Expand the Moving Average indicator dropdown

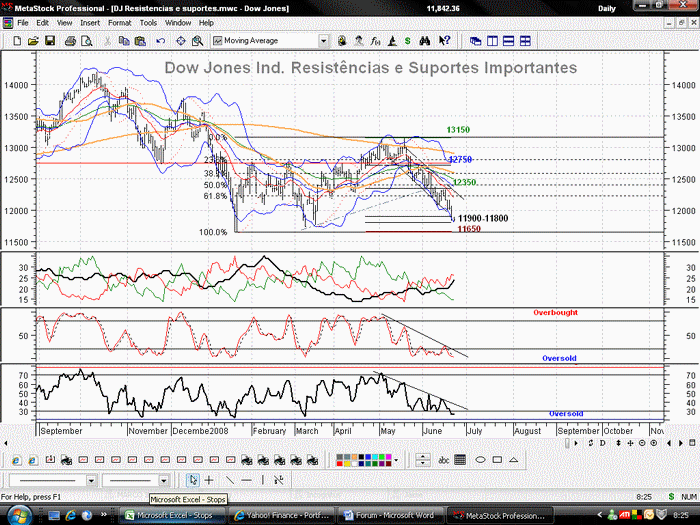(323, 41)
